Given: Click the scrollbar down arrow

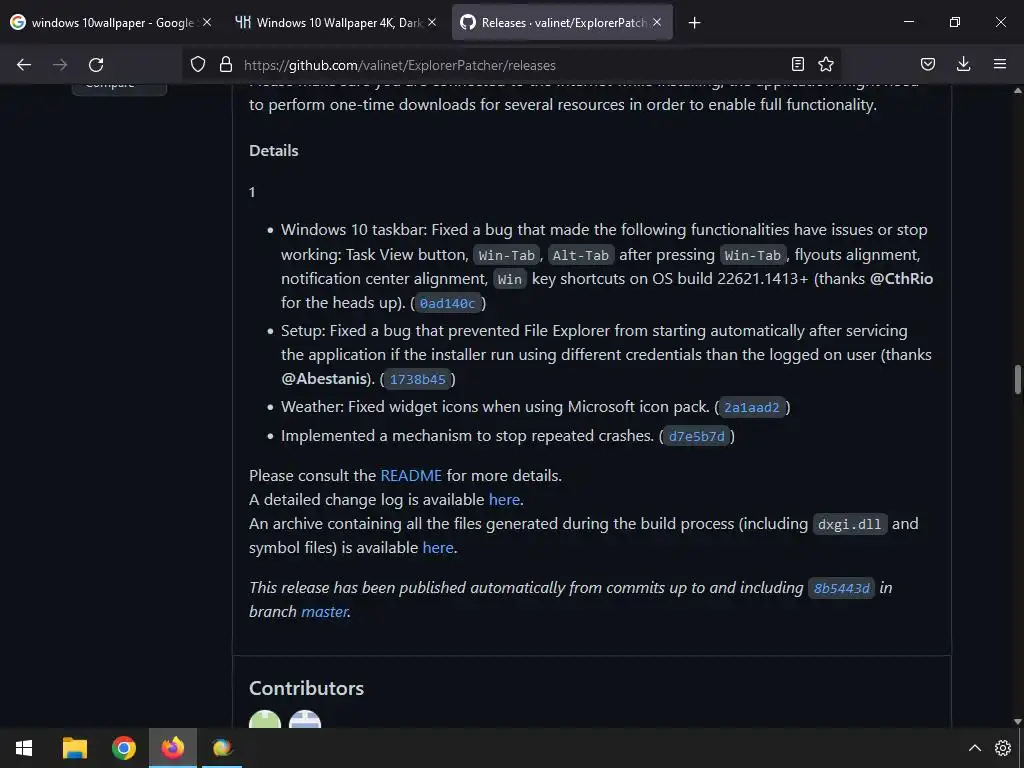Looking at the screenshot, I should click(x=1017, y=722).
